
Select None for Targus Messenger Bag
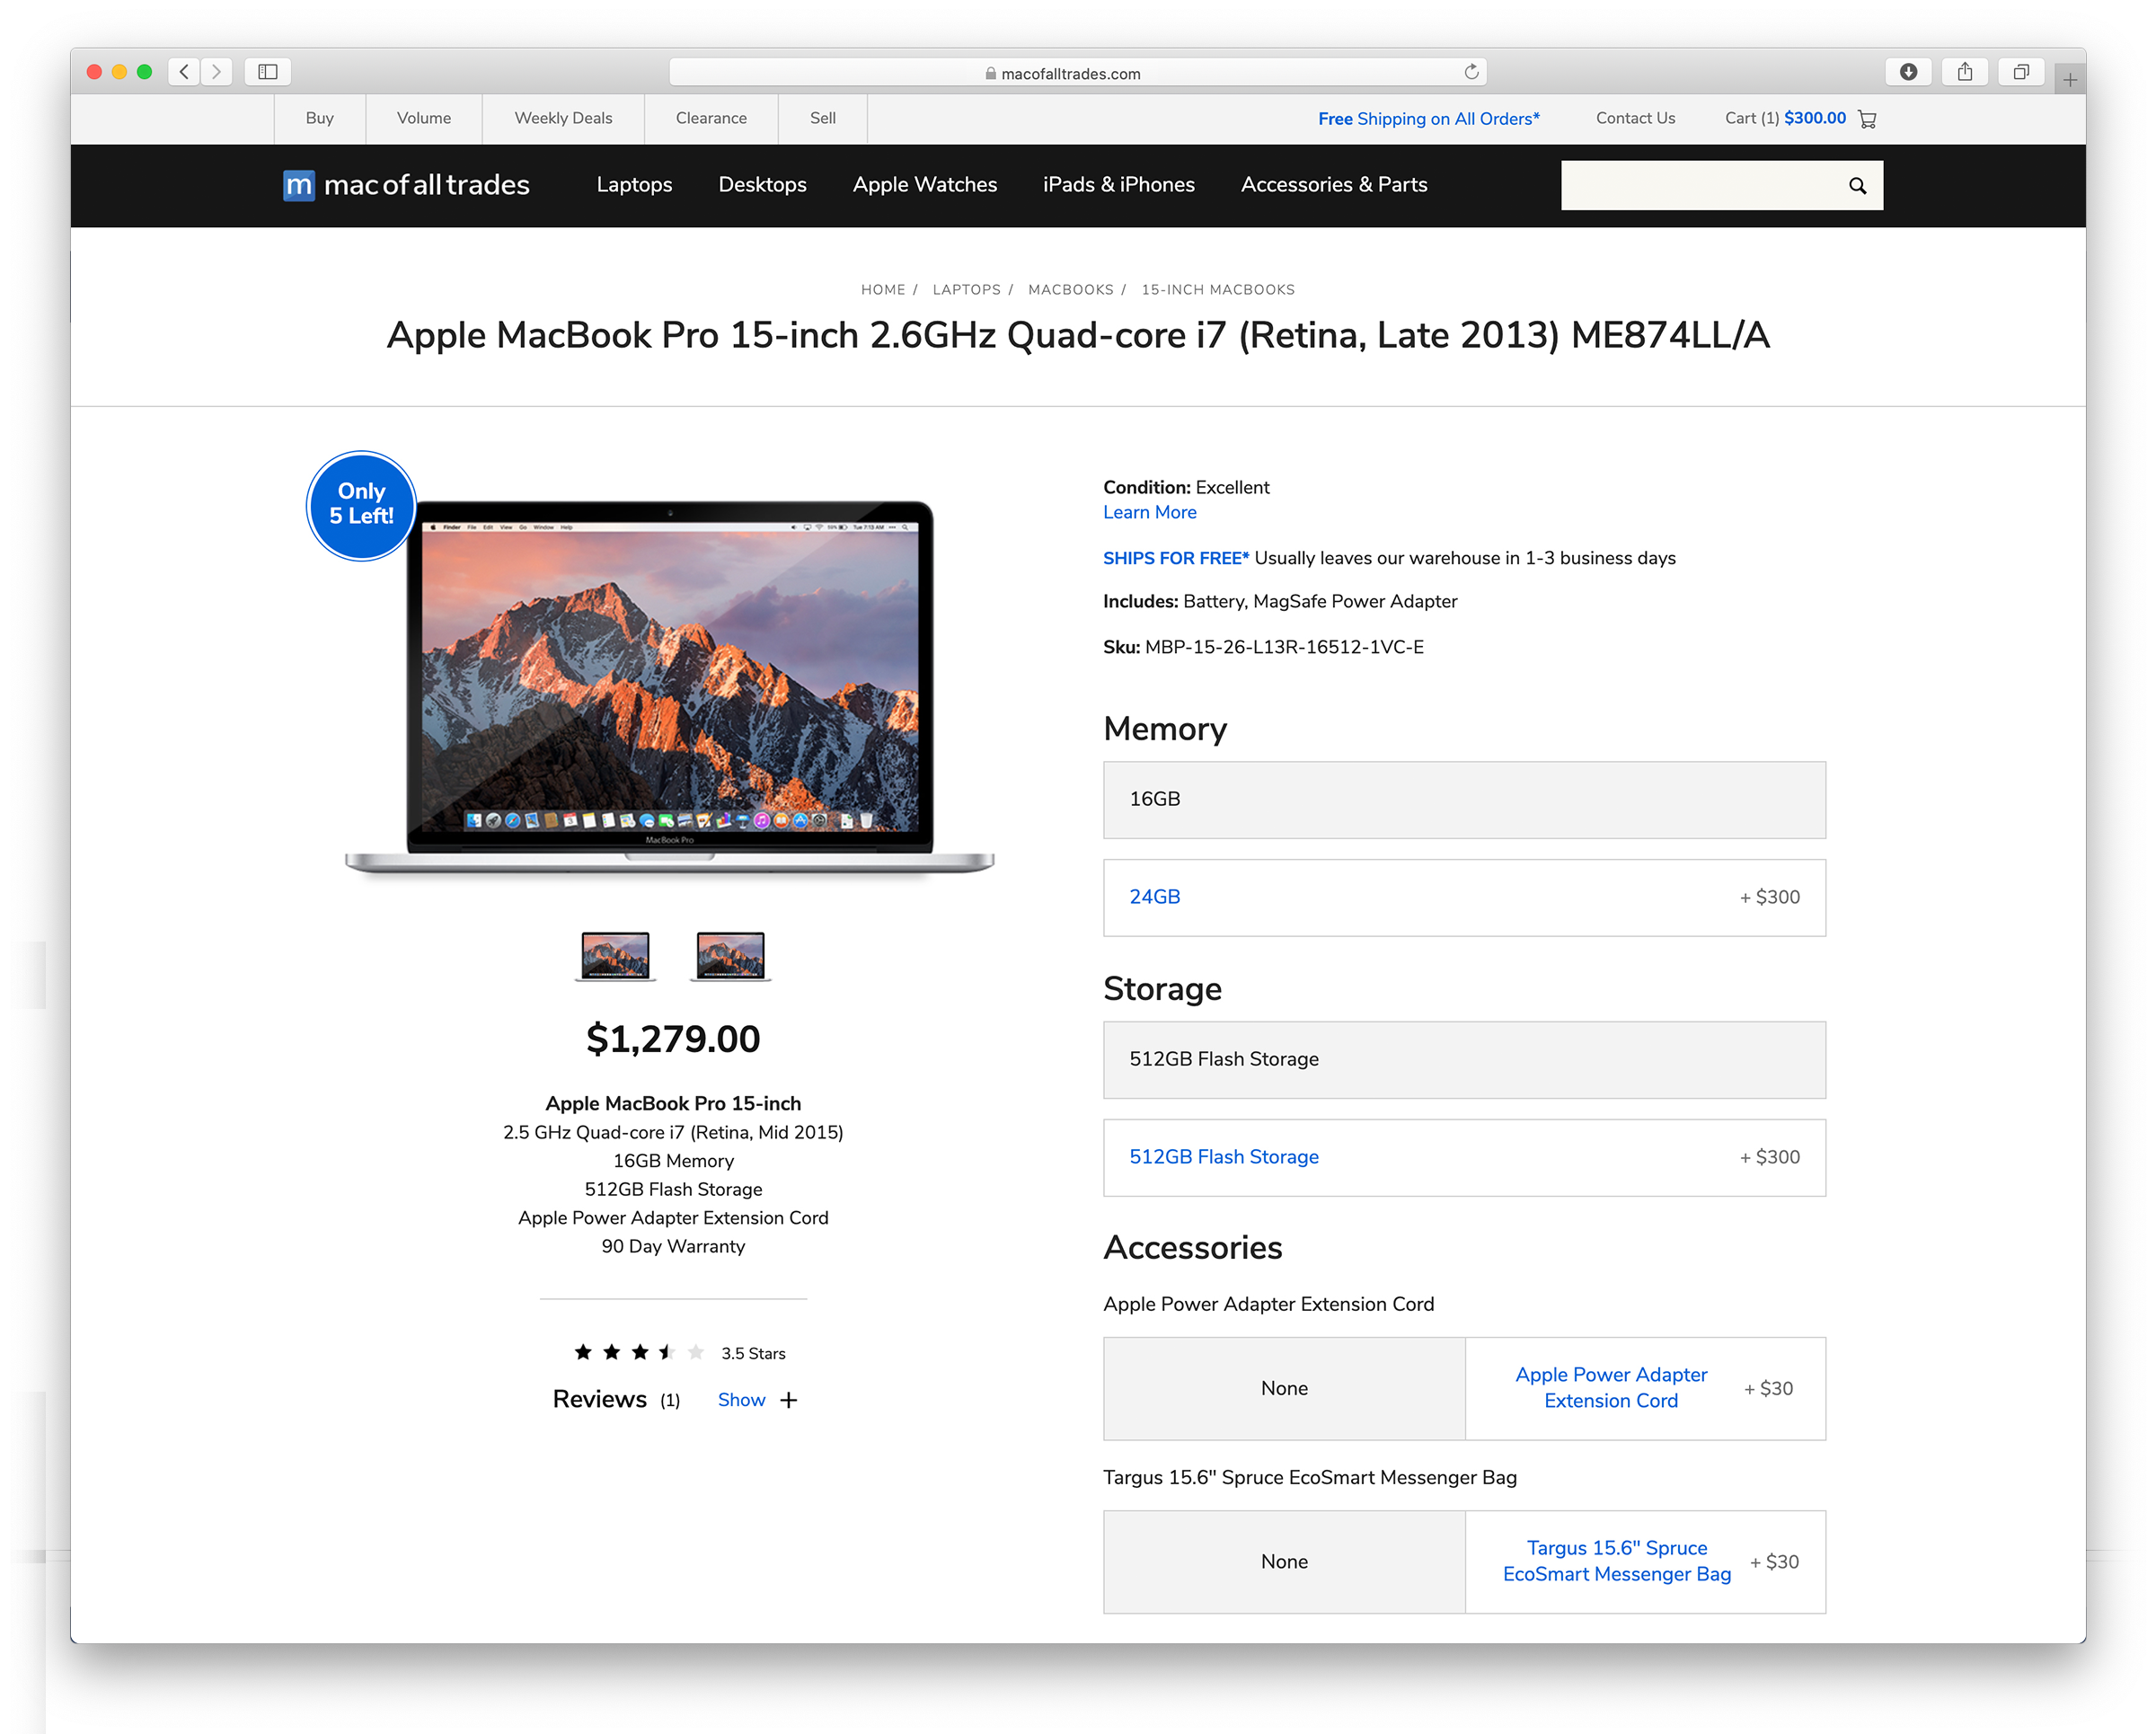pos(1284,1562)
